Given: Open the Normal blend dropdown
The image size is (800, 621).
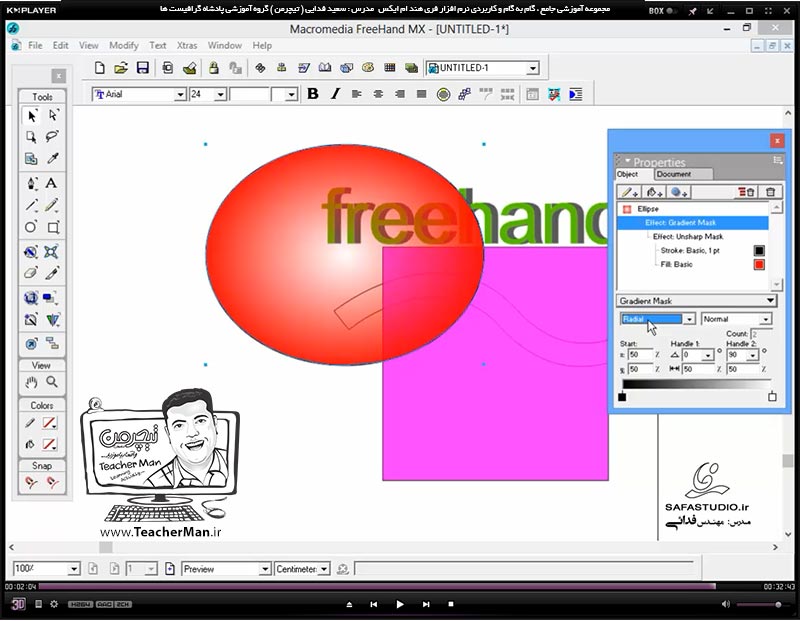Looking at the screenshot, I should coord(765,319).
